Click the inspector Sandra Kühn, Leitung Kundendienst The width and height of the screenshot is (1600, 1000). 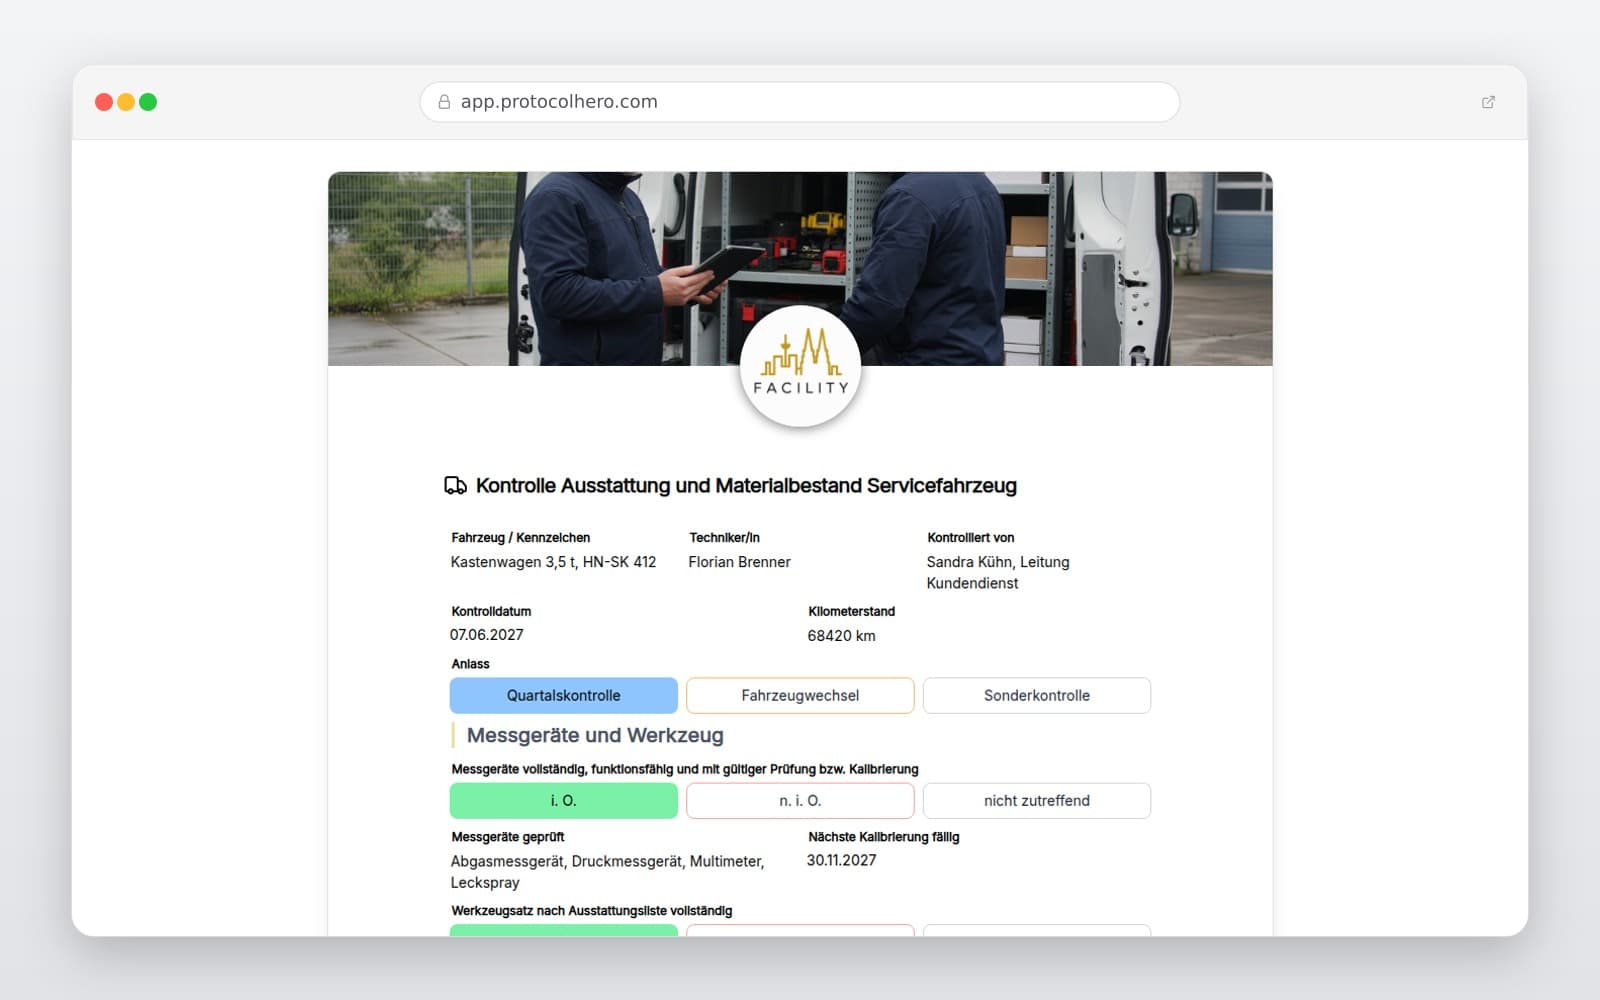998,573
